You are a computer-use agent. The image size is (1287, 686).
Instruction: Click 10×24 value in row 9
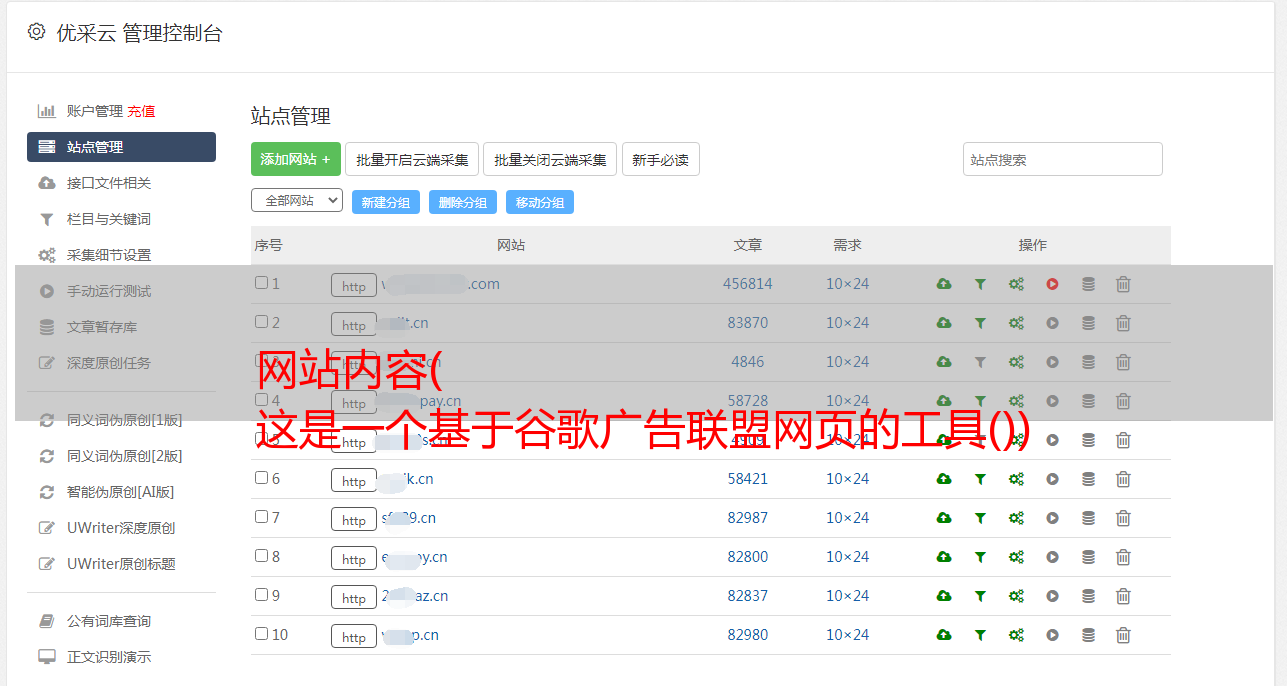(x=848, y=596)
